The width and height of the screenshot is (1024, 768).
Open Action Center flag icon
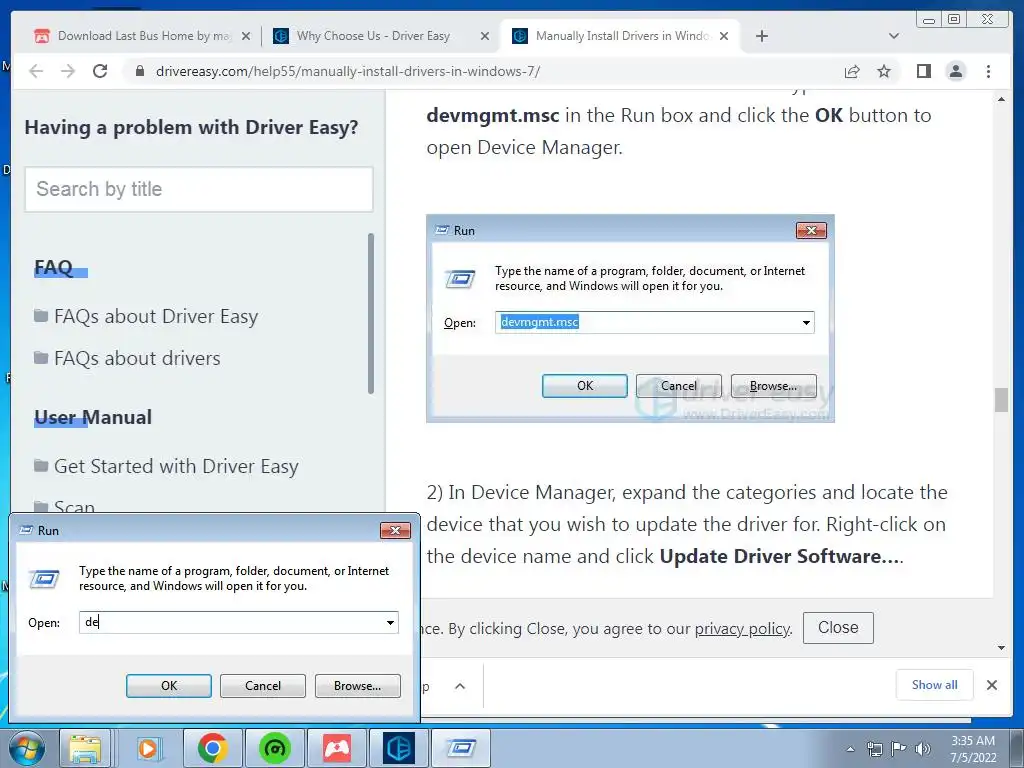899,749
